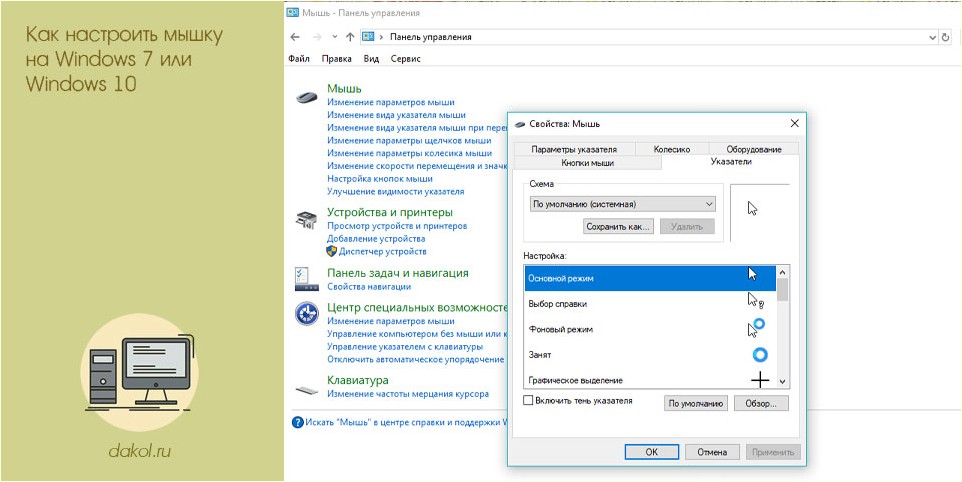Enable the Включить тень указателя checkbox

[x=528, y=400]
